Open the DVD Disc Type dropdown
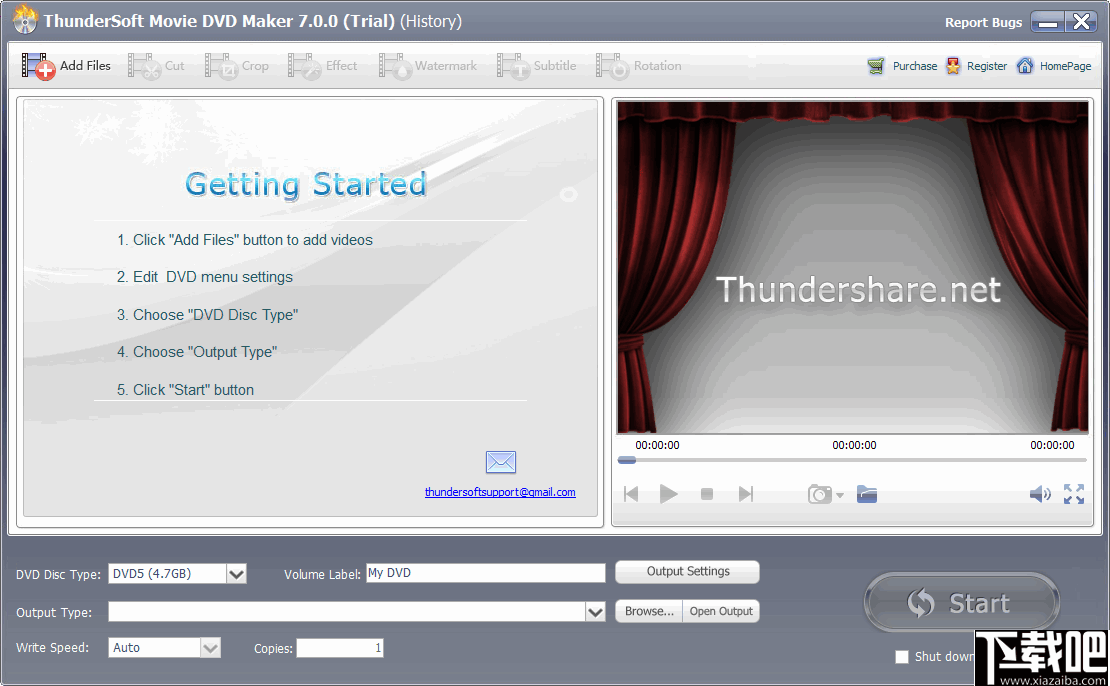This screenshot has height=686, width=1110. pos(236,573)
